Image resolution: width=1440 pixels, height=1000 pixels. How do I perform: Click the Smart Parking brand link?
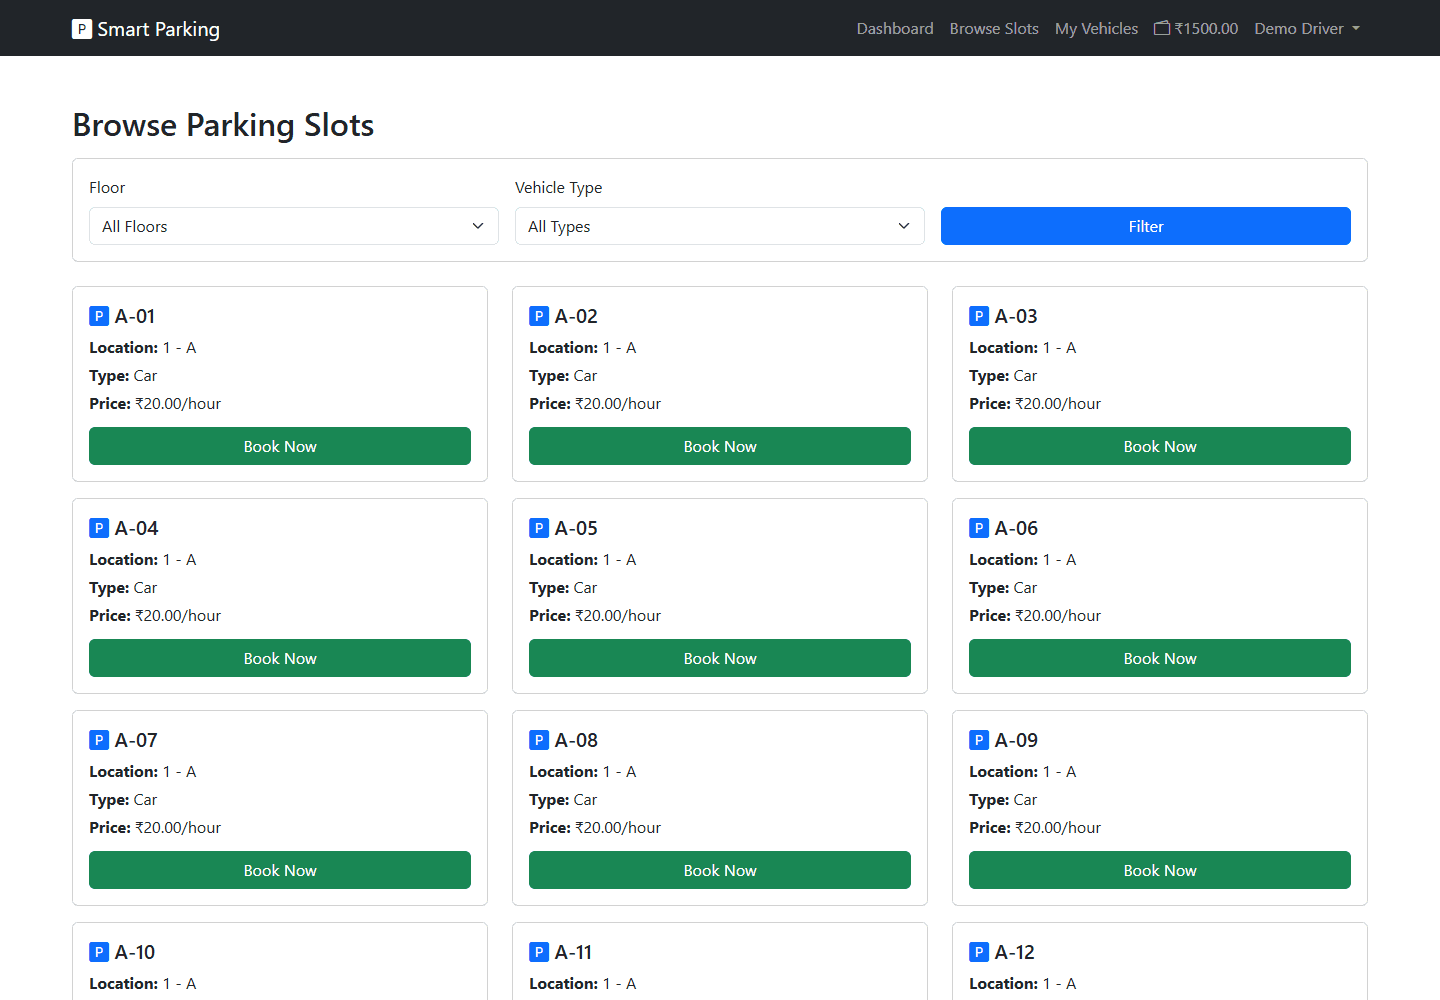146,29
